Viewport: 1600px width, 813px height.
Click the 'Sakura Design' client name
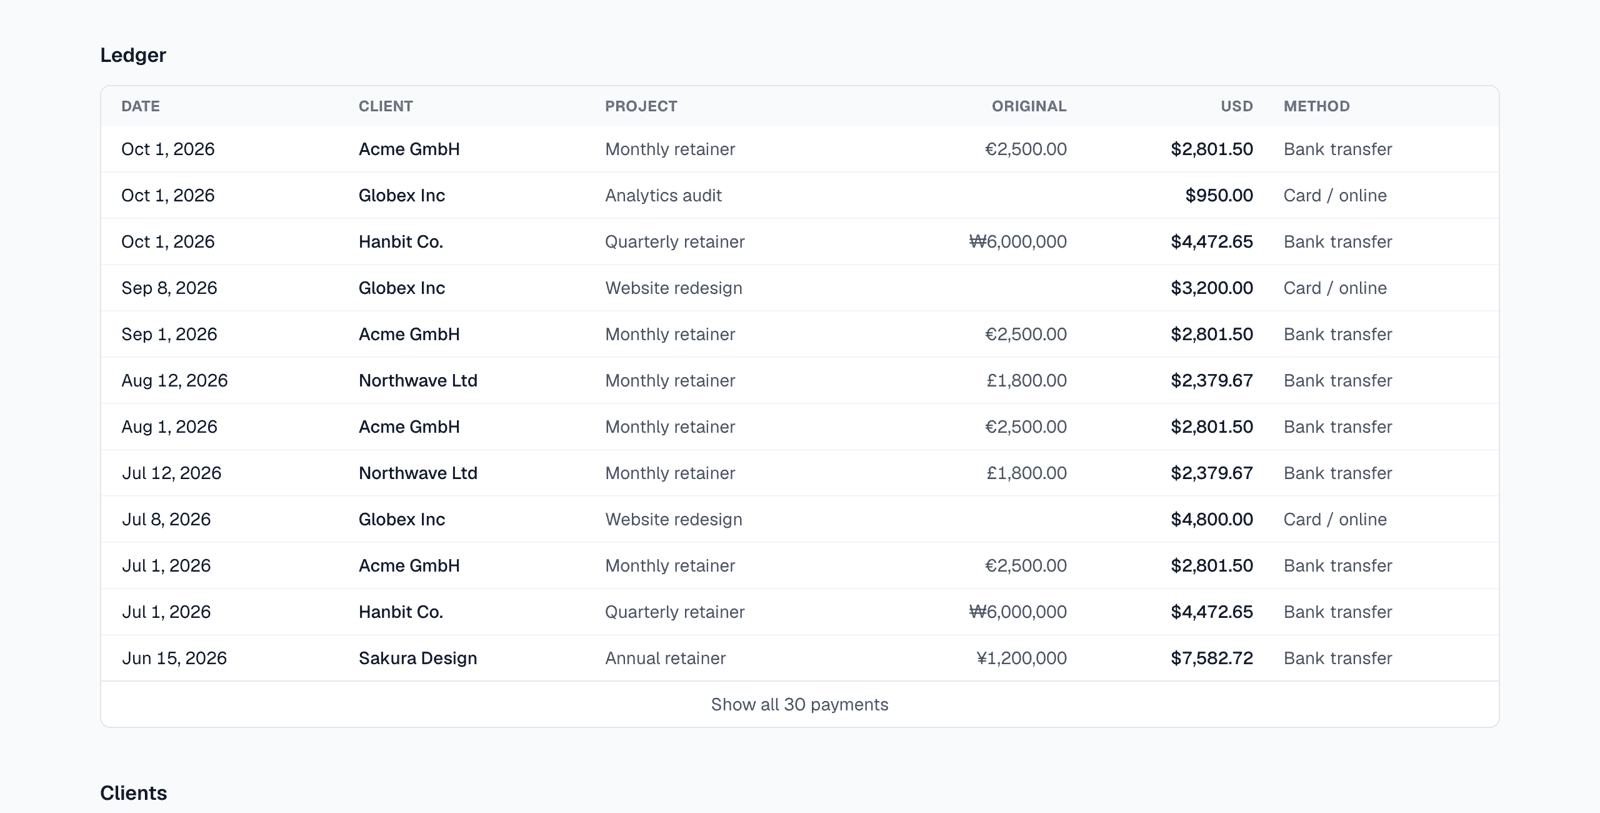418,658
